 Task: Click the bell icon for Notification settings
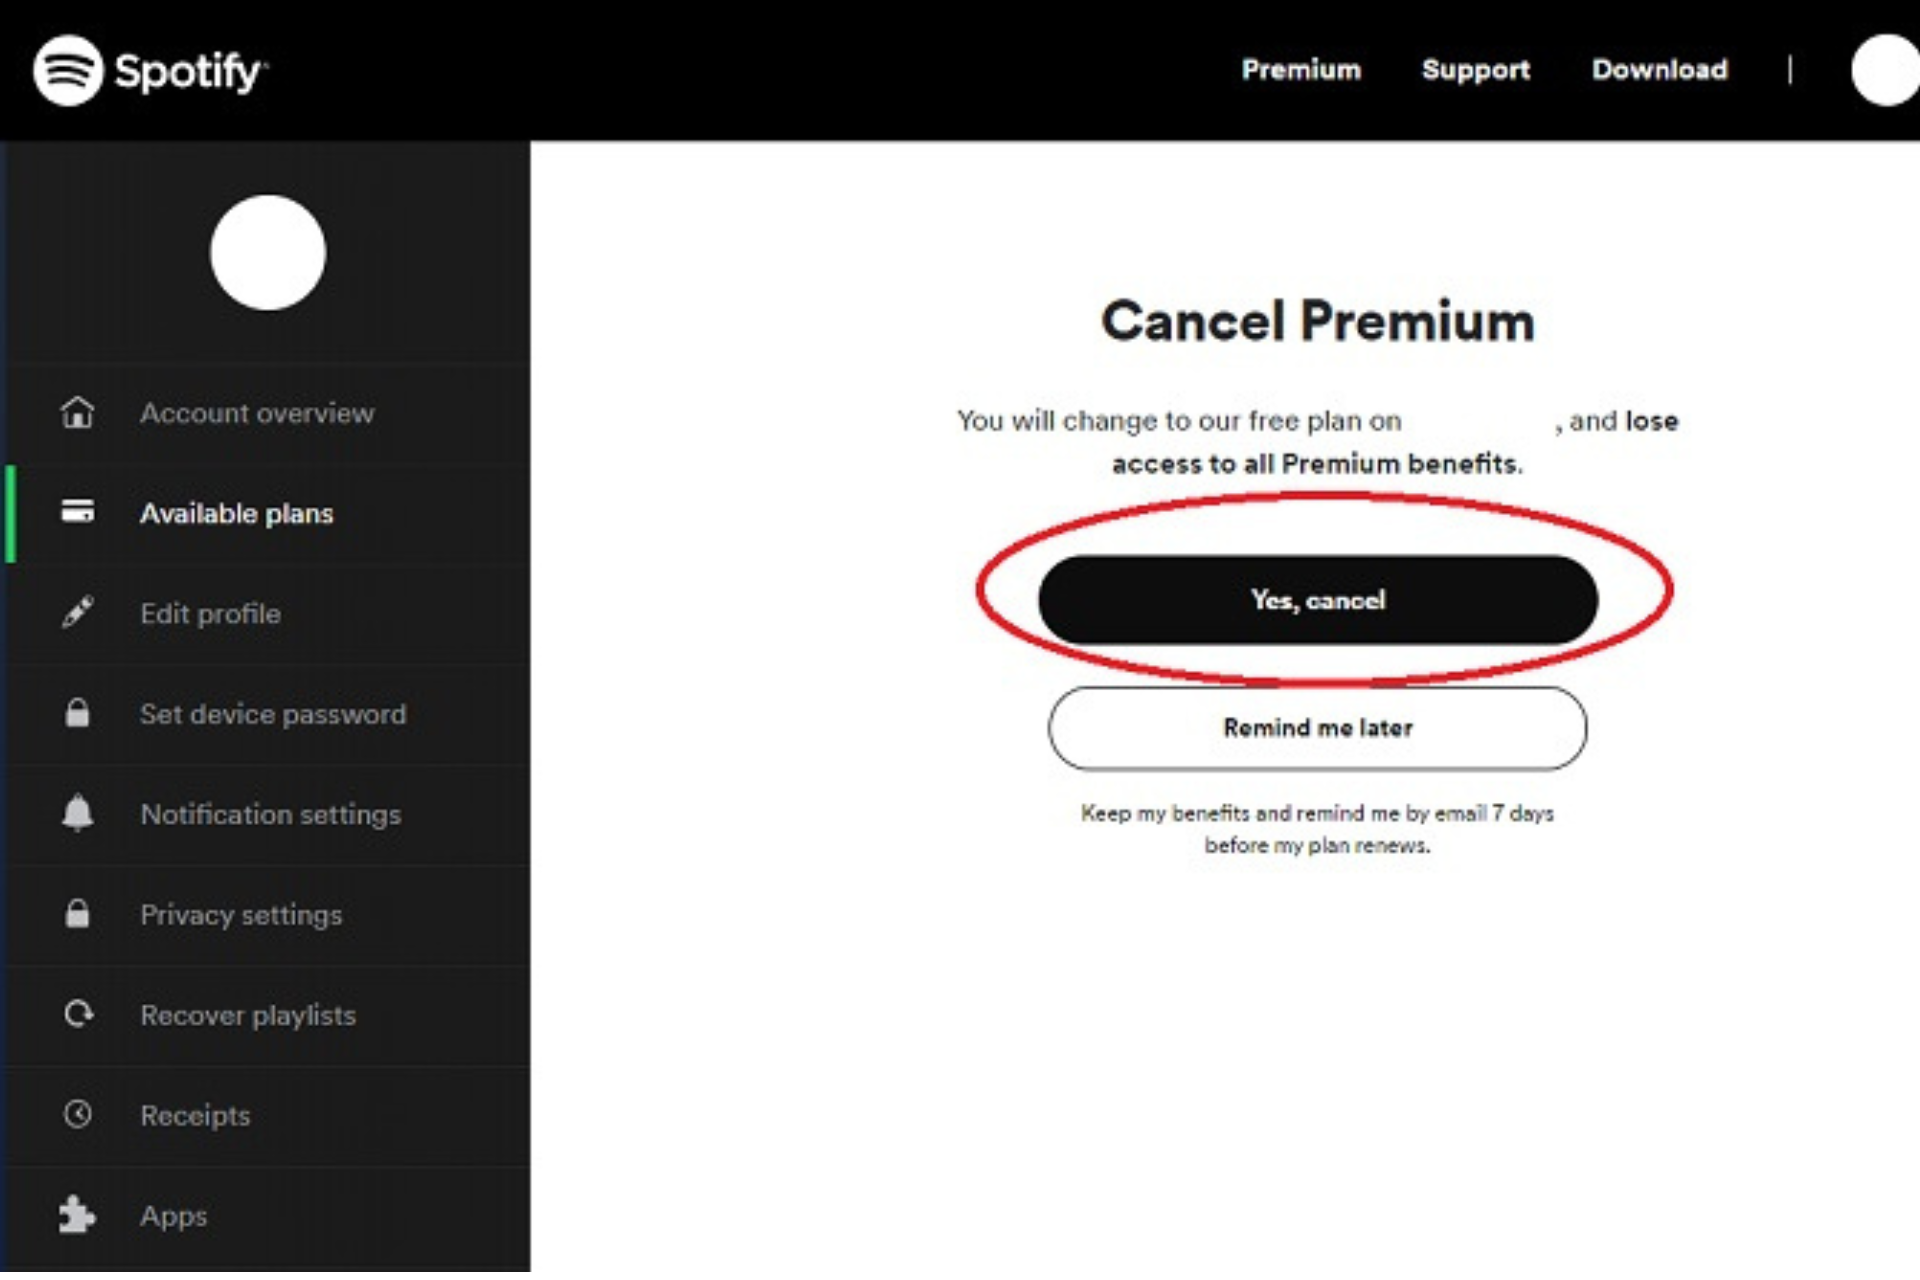(78, 813)
